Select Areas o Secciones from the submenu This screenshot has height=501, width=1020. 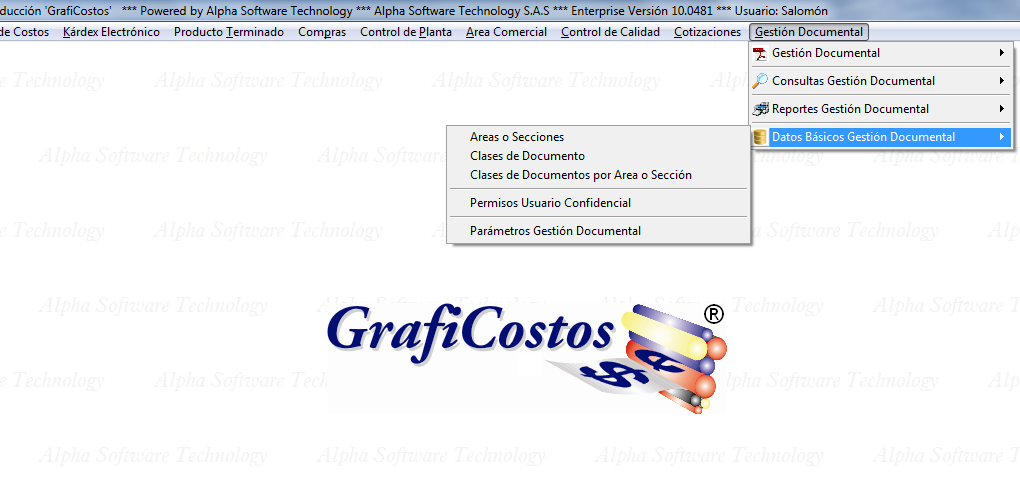click(x=517, y=137)
